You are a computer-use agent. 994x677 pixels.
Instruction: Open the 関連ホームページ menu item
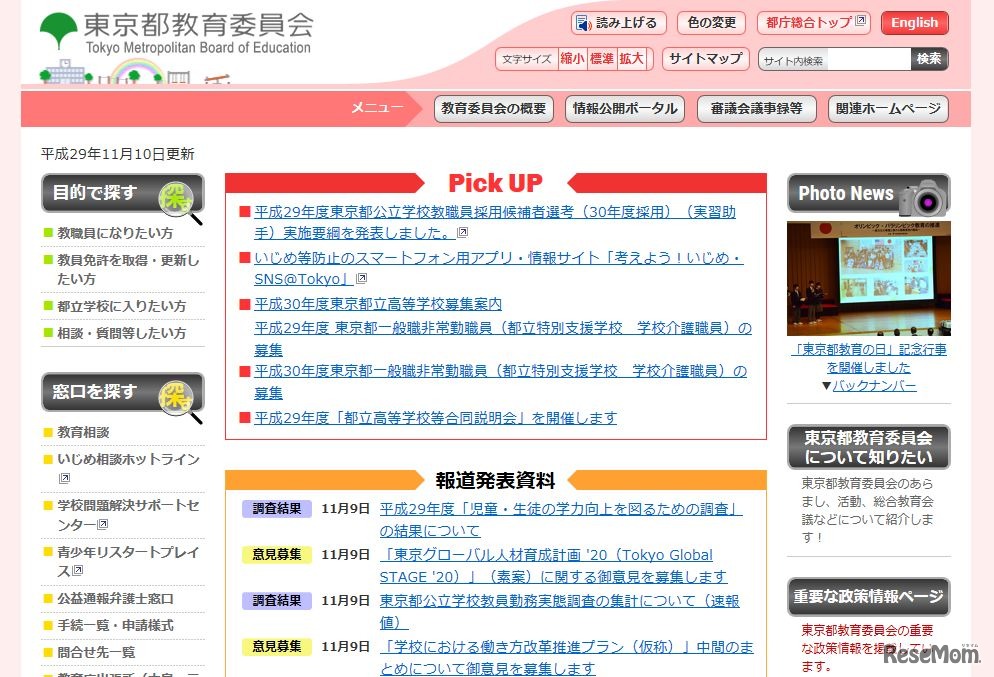[886, 109]
